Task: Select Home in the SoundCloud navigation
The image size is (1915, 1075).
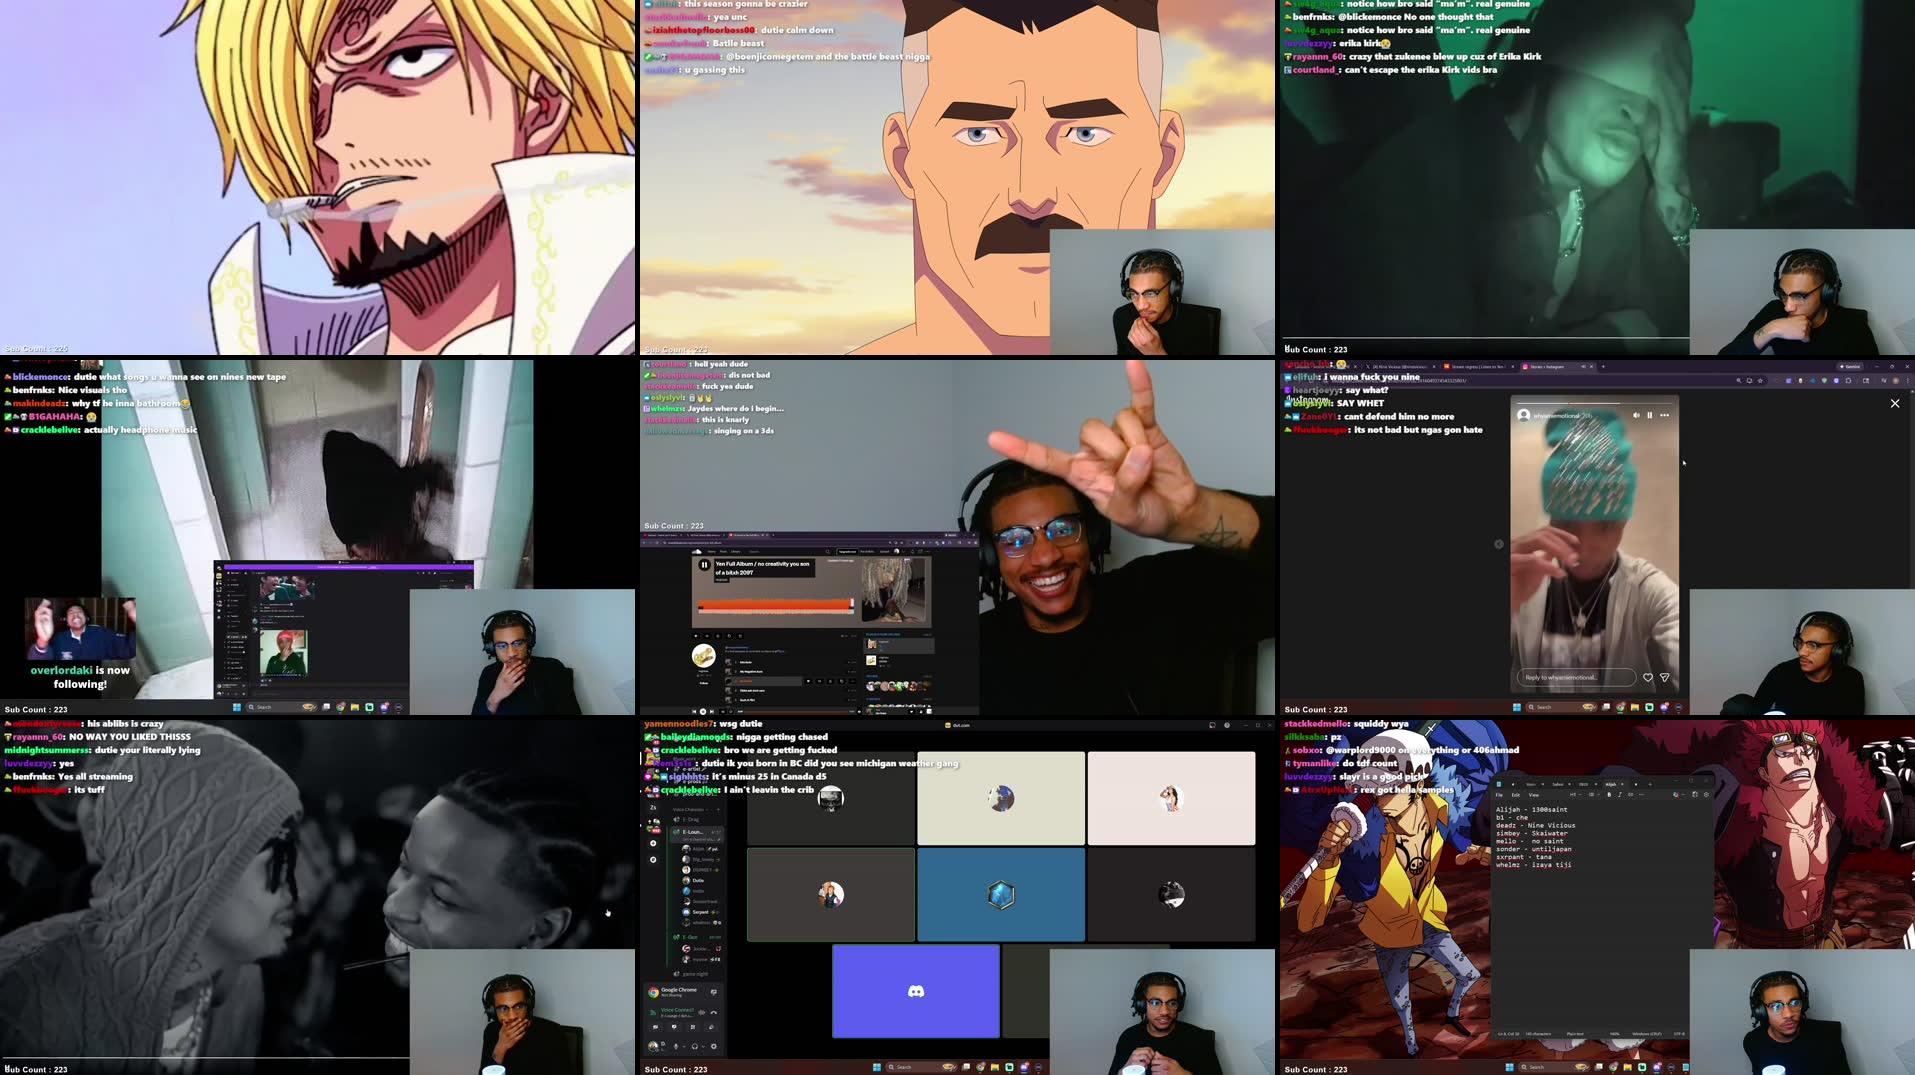Action: click(x=712, y=551)
